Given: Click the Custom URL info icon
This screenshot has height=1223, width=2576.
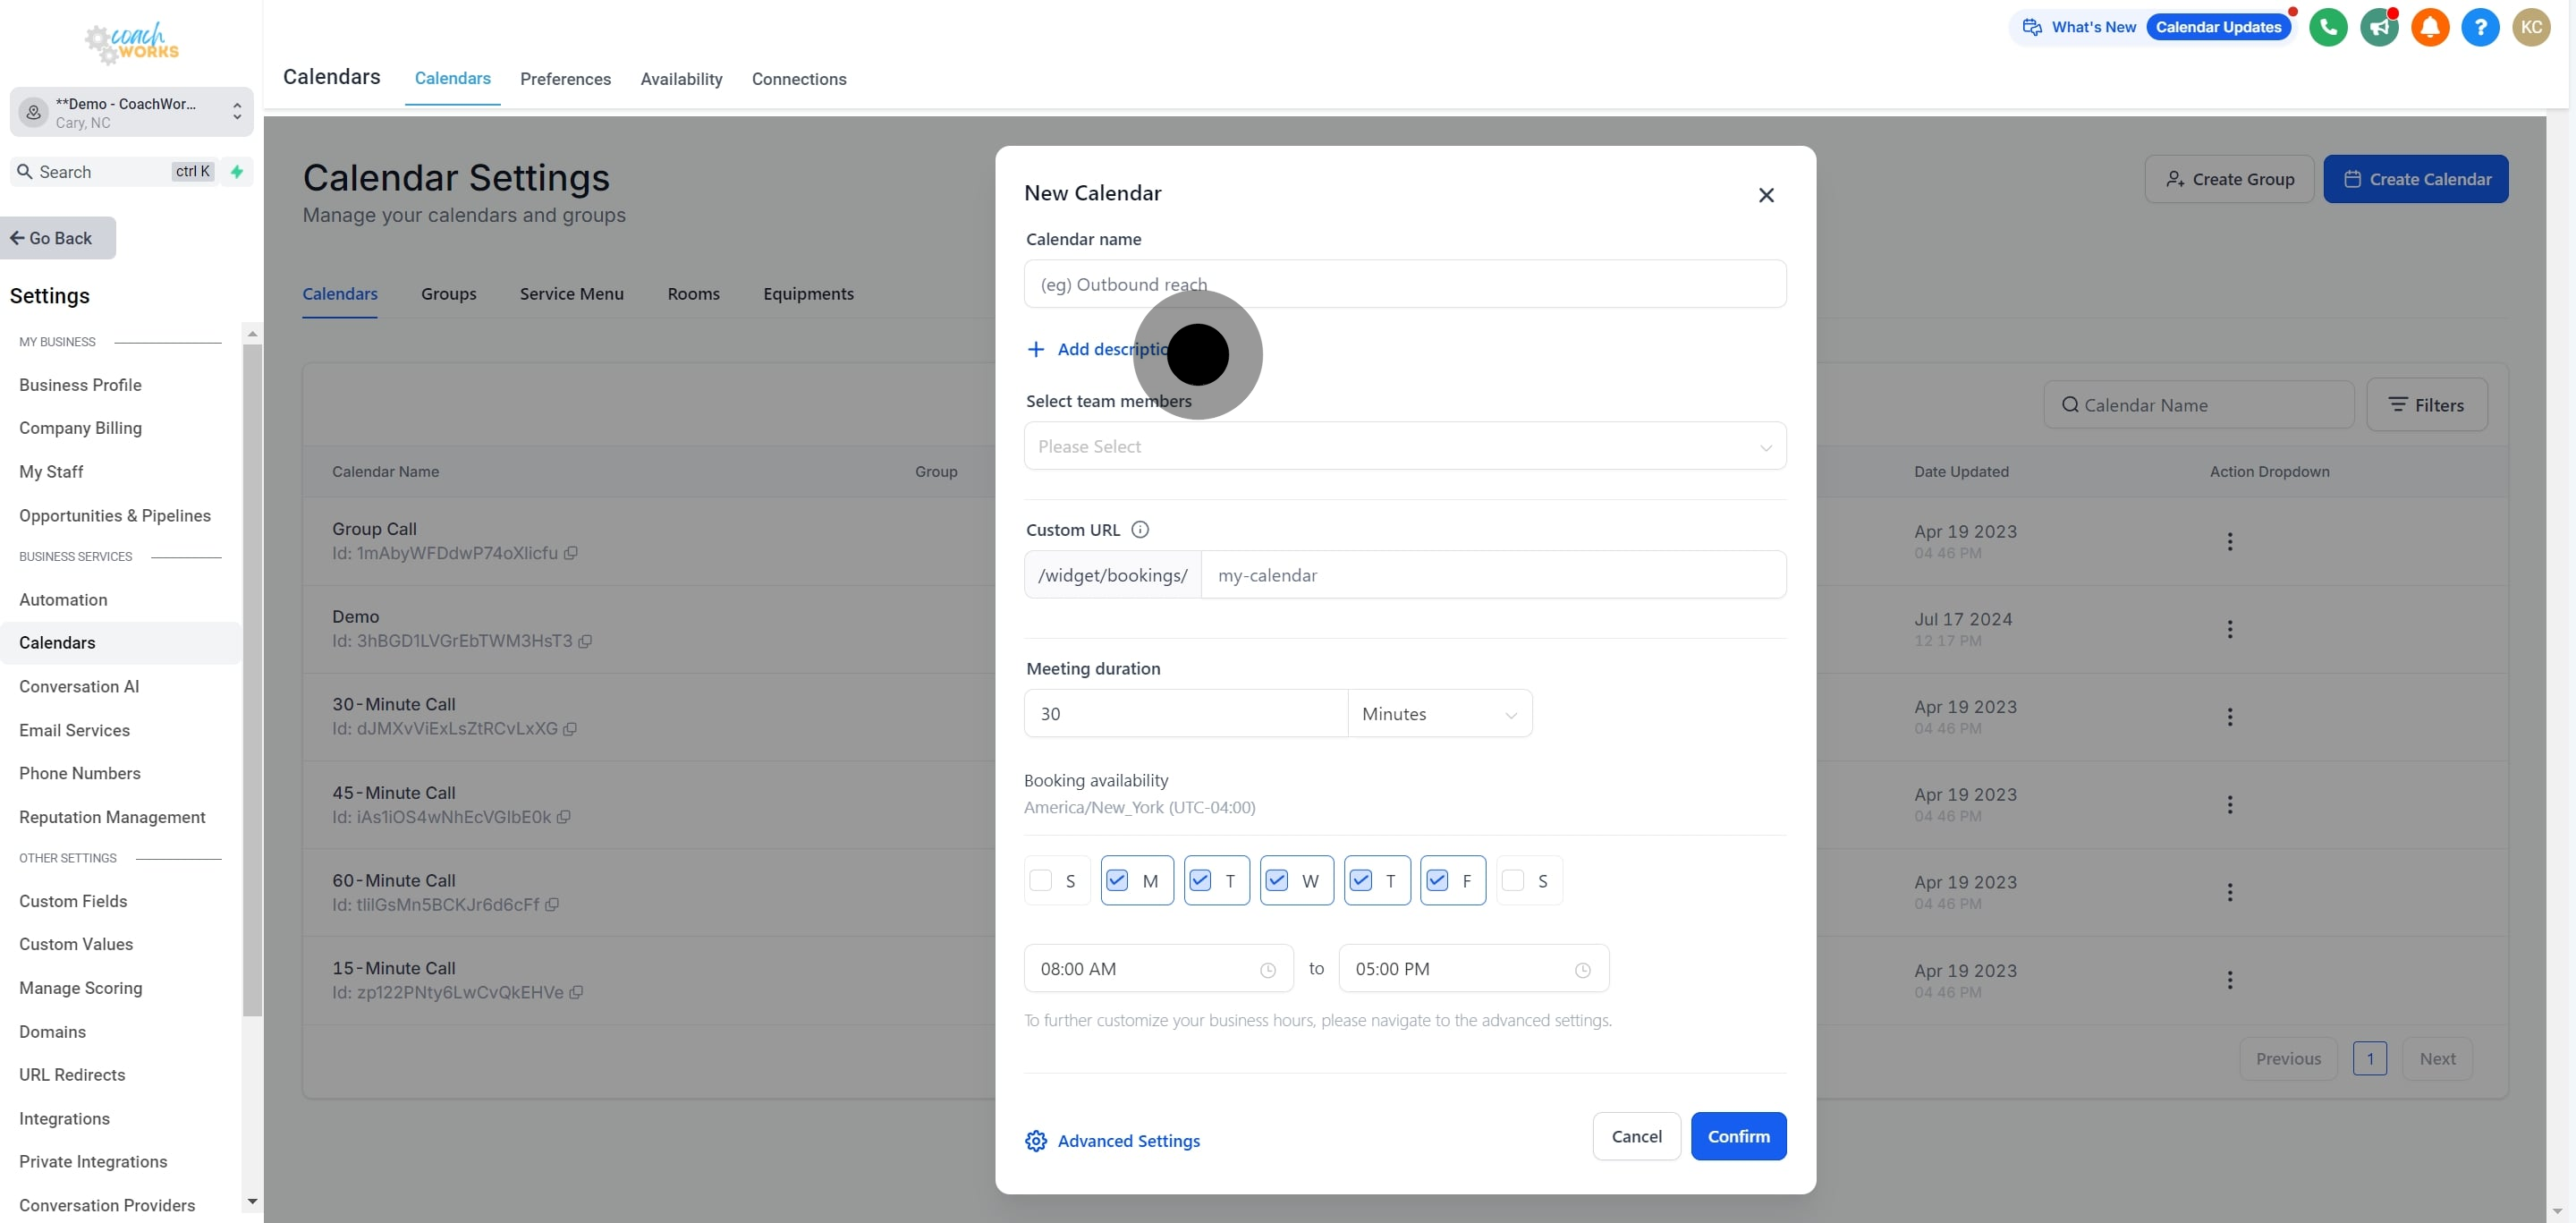Looking at the screenshot, I should pos(1139,530).
